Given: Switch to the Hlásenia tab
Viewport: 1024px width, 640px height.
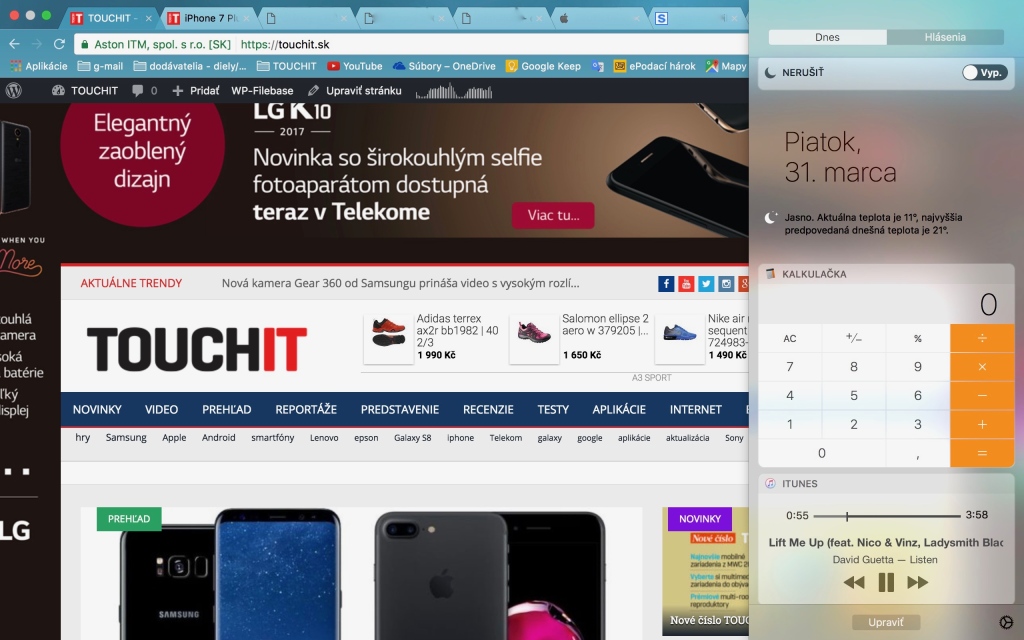Looking at the screenshot, I should (945, 37).
